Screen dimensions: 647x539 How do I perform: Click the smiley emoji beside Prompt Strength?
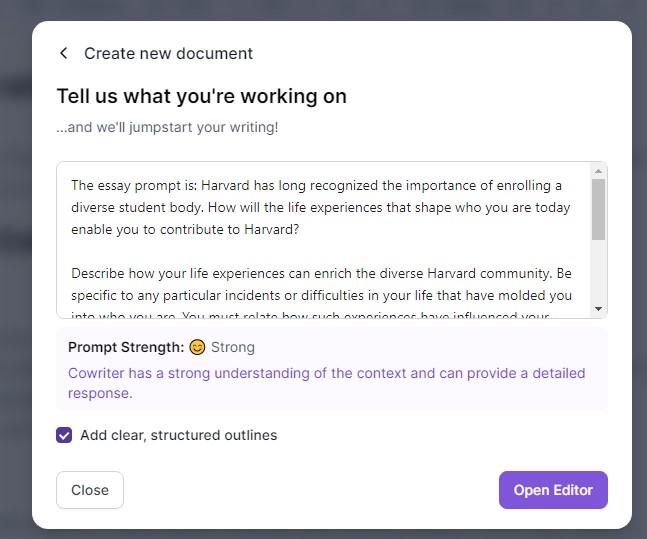tap(197, 347)
